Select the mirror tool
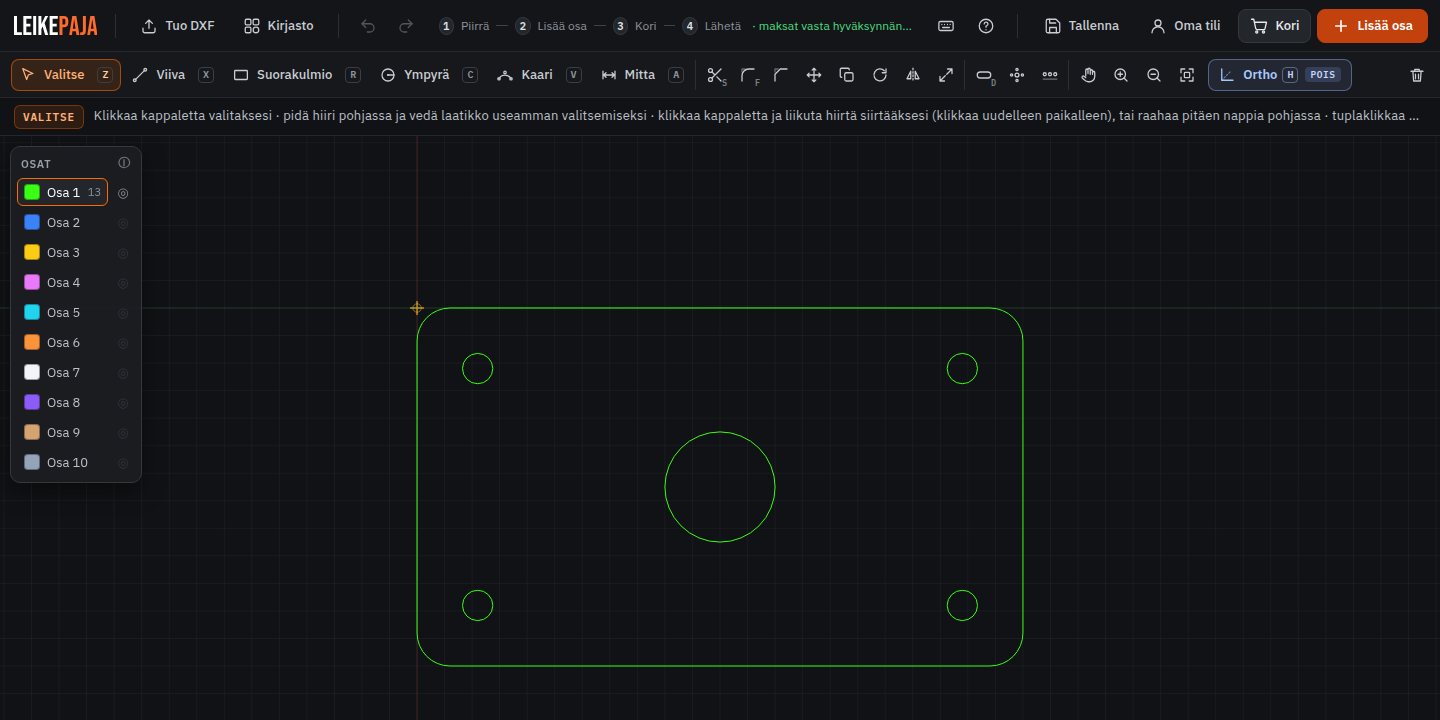The height and width of the screenshot is (720, 1440). (x=913, y=75)
